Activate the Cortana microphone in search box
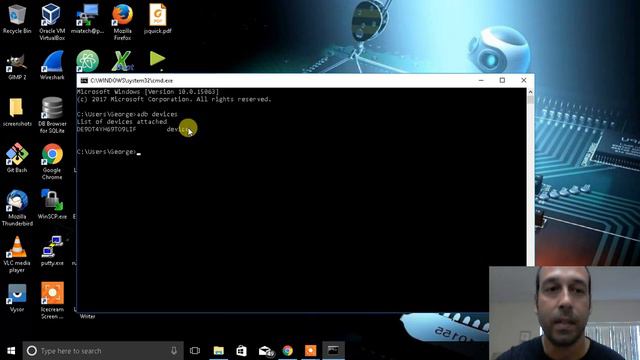Screen dimensions: 640x360 click(x=174, y=351)
